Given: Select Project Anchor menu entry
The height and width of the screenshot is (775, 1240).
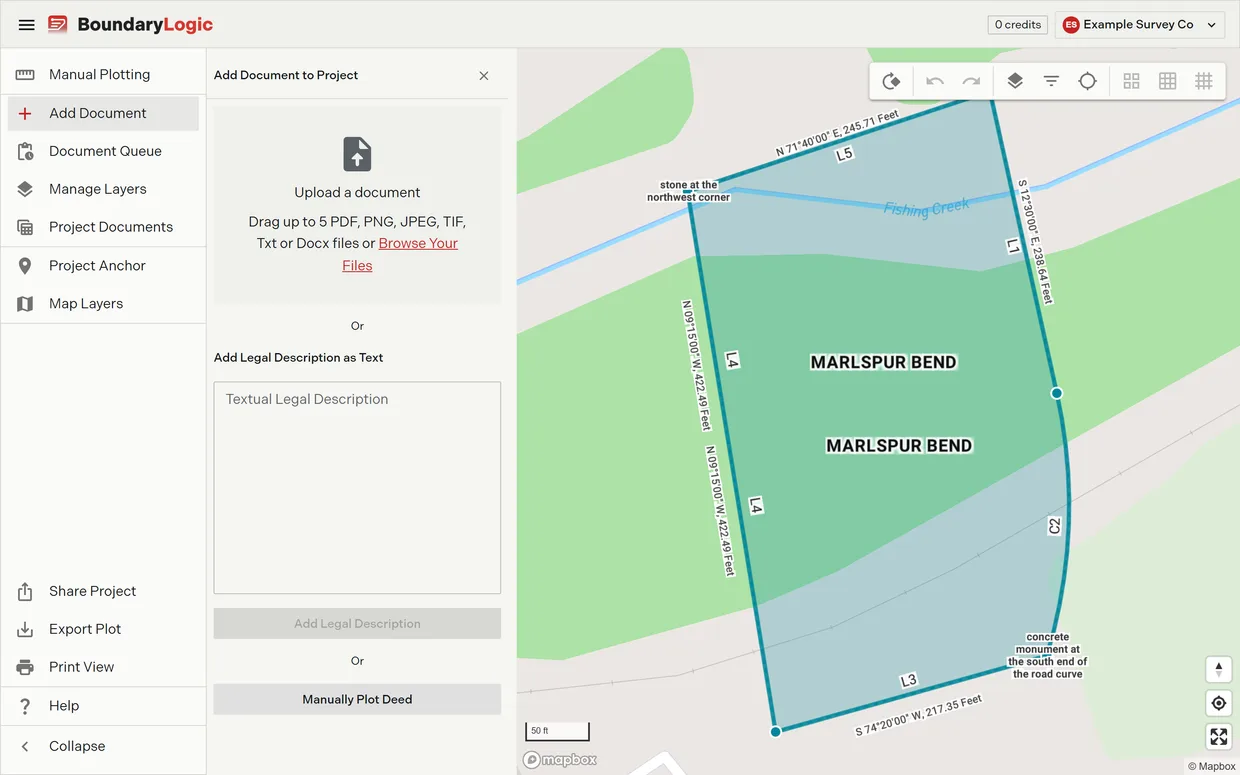Looking at the screenshot, I should coord(103,266).
